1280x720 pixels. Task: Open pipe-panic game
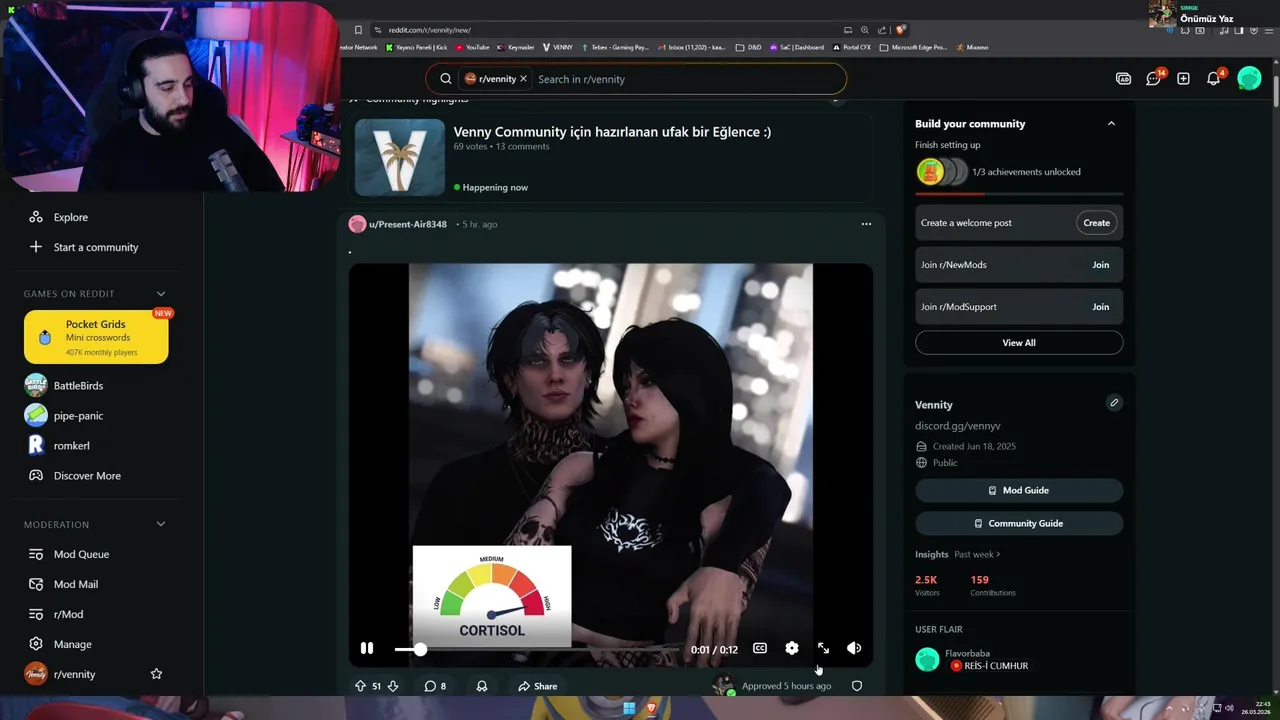point(78,415)
